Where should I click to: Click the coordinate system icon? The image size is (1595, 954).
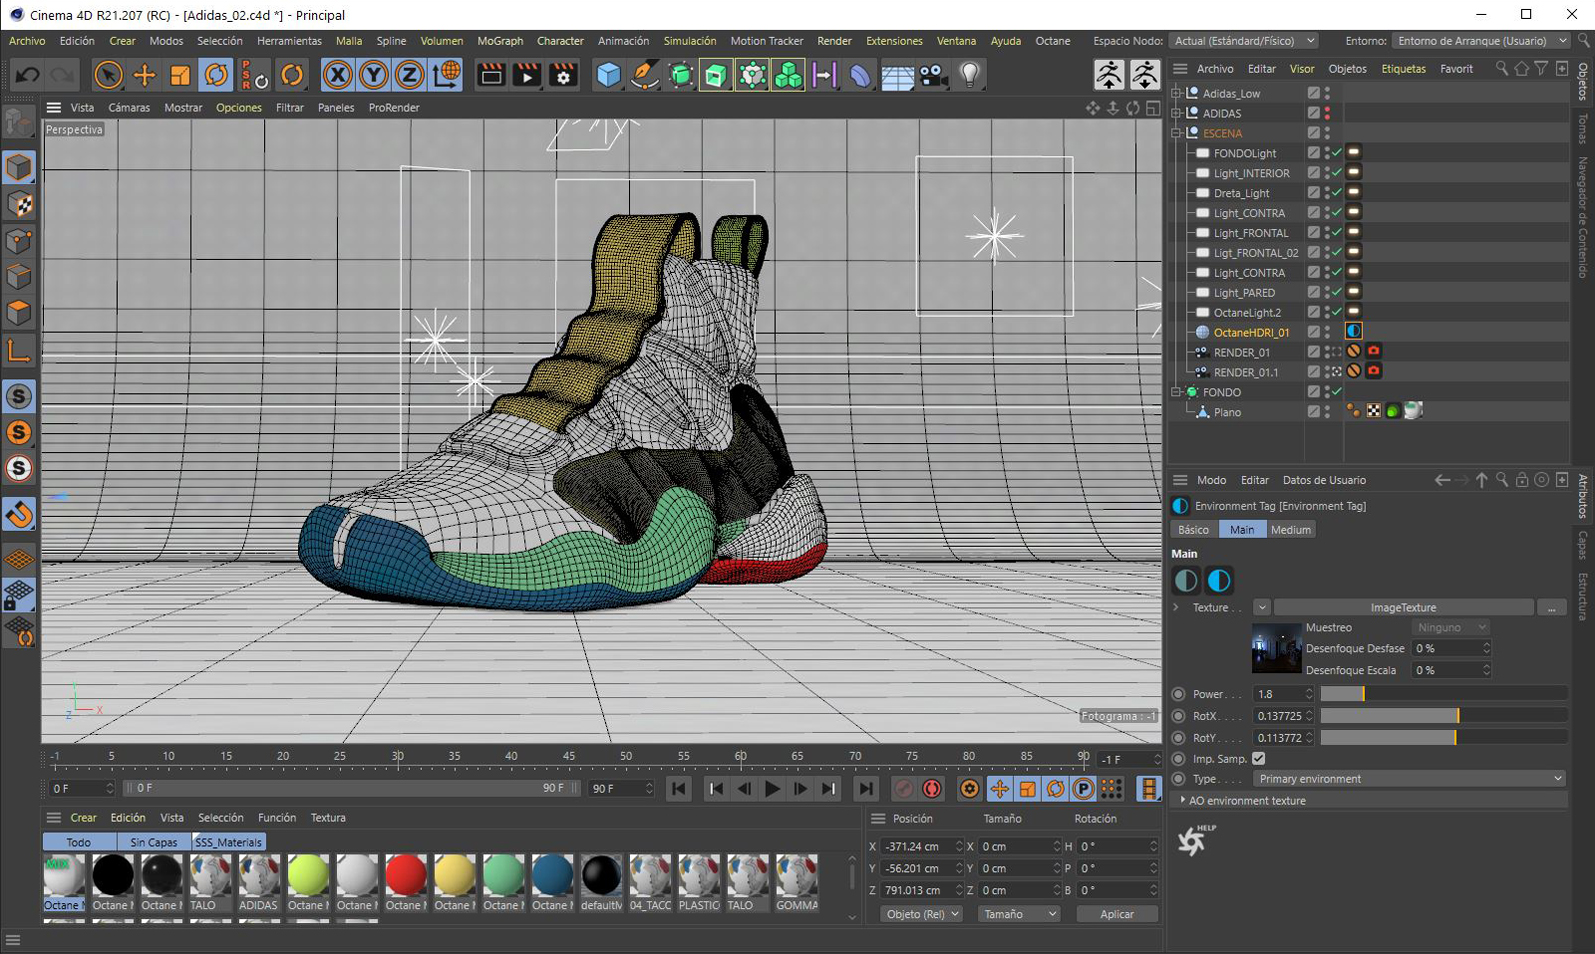(446, 75)
